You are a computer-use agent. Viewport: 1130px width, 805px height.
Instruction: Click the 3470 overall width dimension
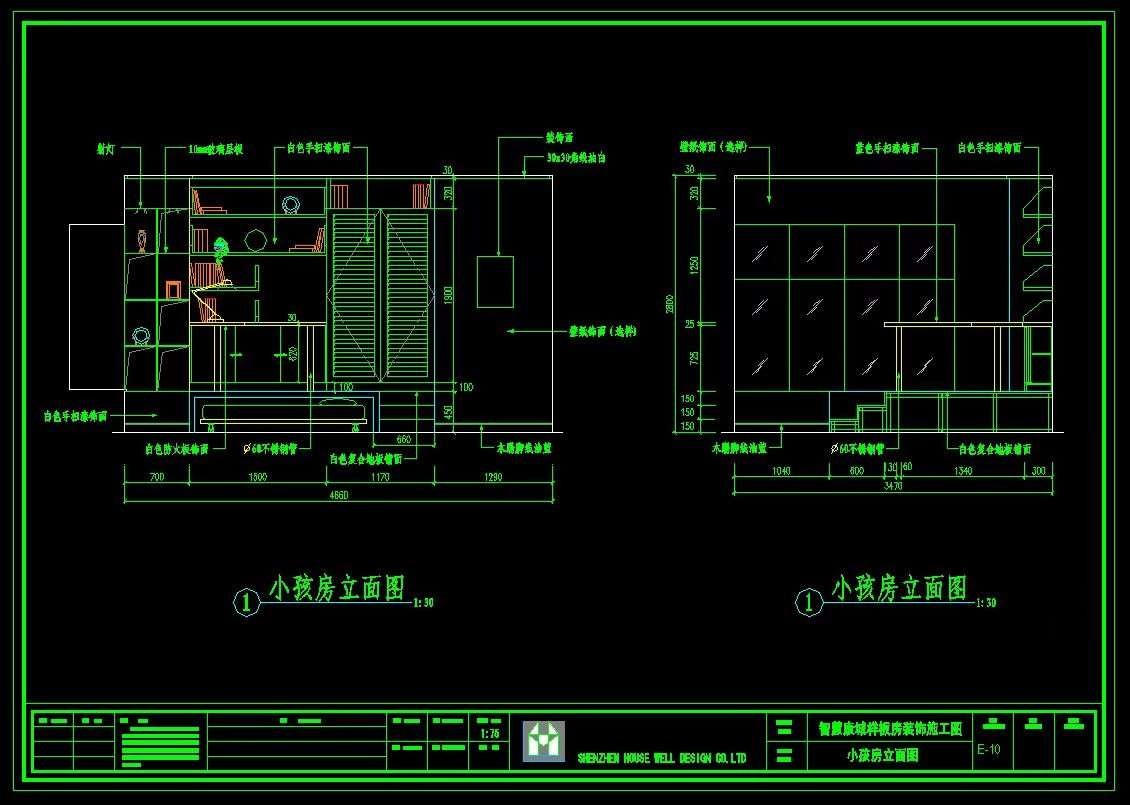point(892,487)
